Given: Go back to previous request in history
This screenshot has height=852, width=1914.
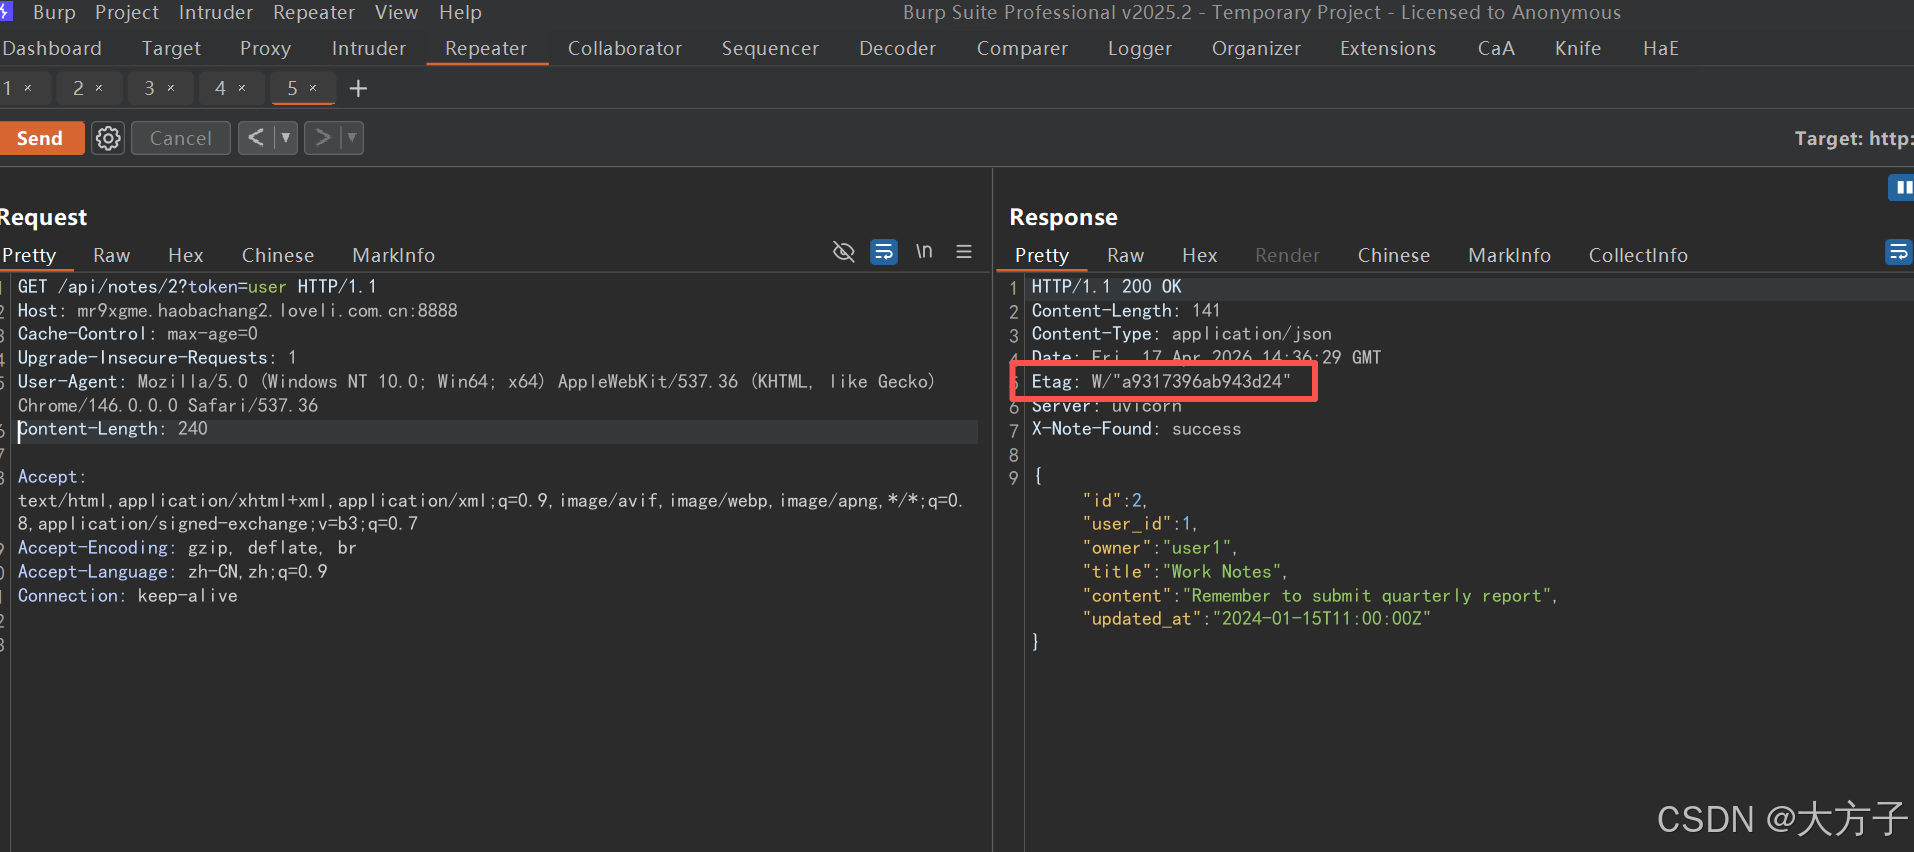Looking at the screenshot, I should pos(256,138).
